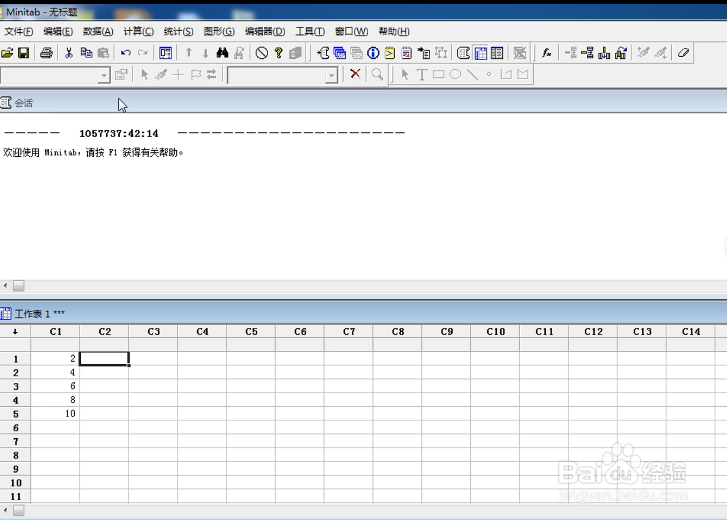Click the Insert Cells icon after fx
This screenshot has width=727, height=520.
click(571, 53)
